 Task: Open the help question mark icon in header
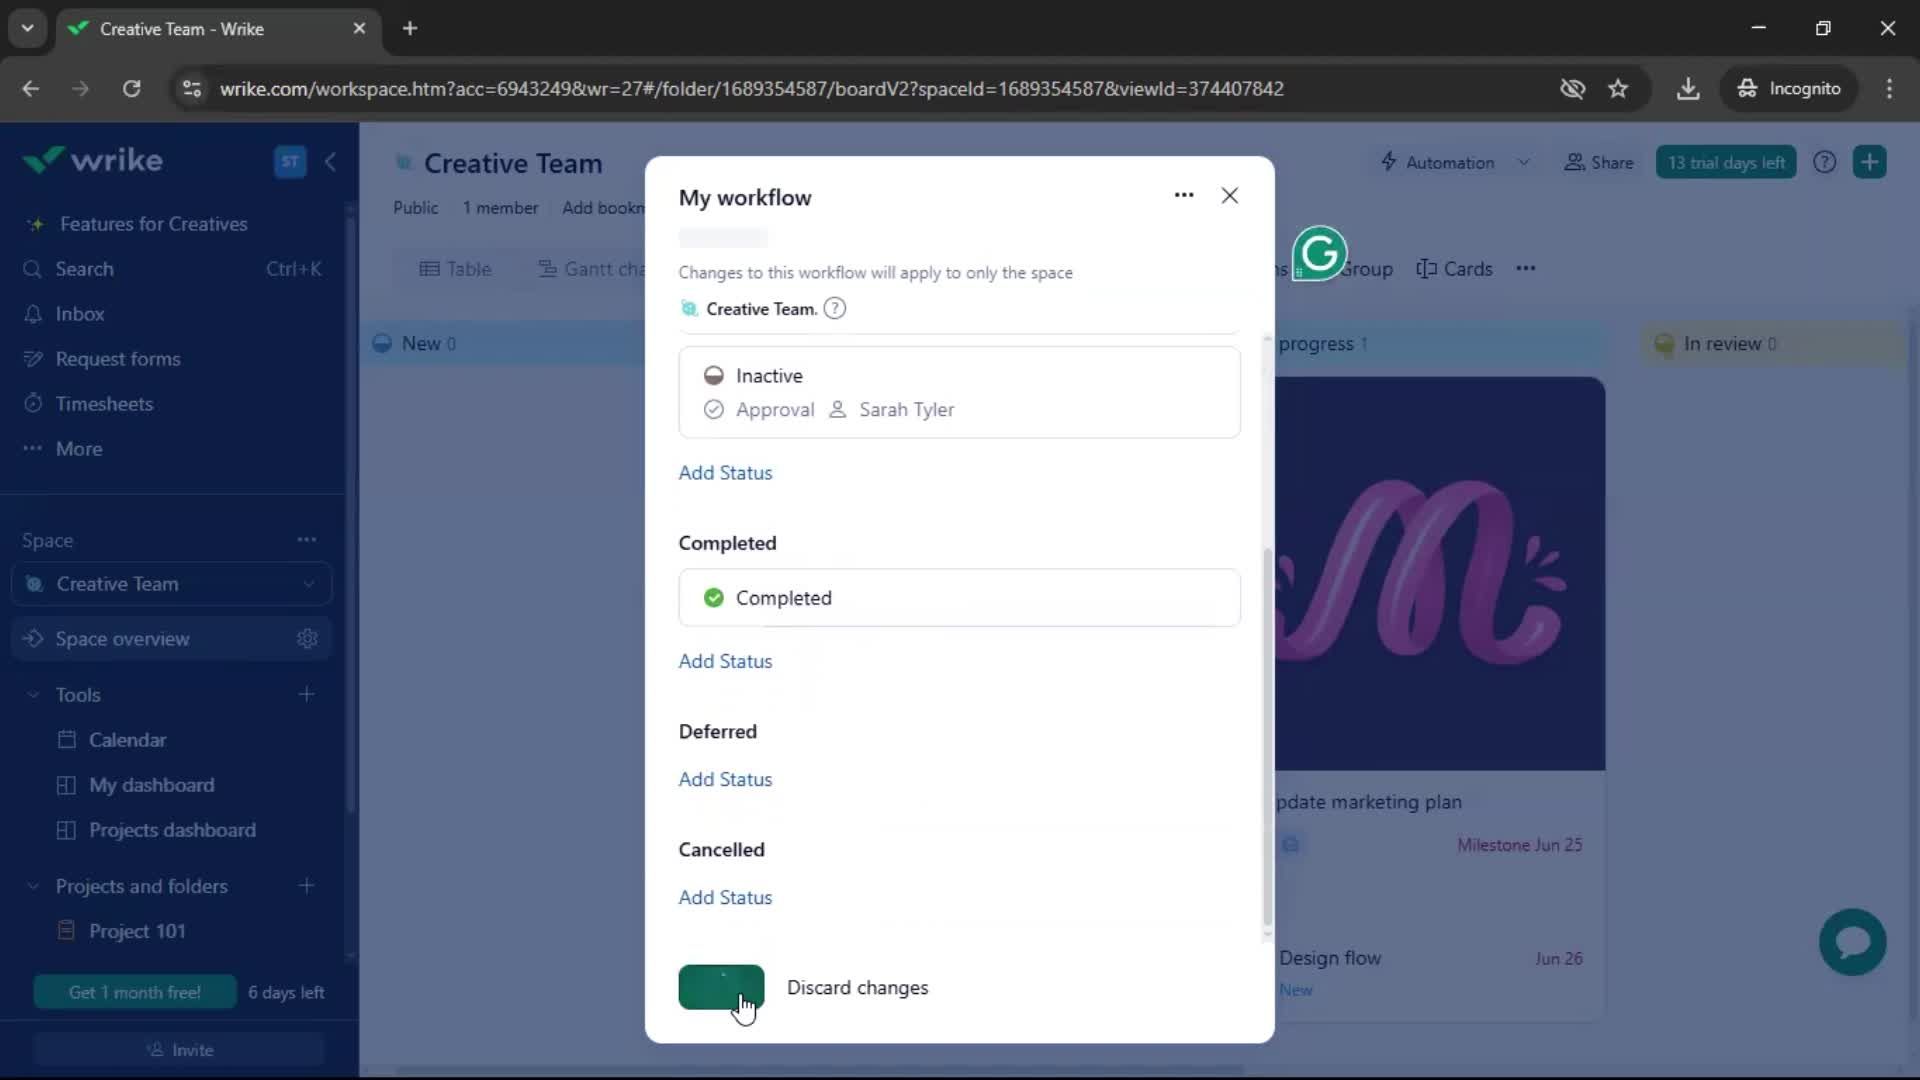coord(1824,162)
